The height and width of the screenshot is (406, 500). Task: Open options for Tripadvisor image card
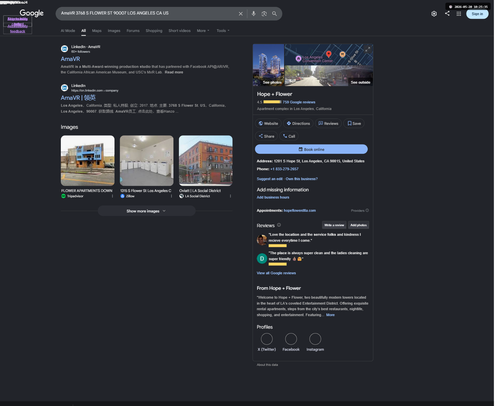pos(112,196)
